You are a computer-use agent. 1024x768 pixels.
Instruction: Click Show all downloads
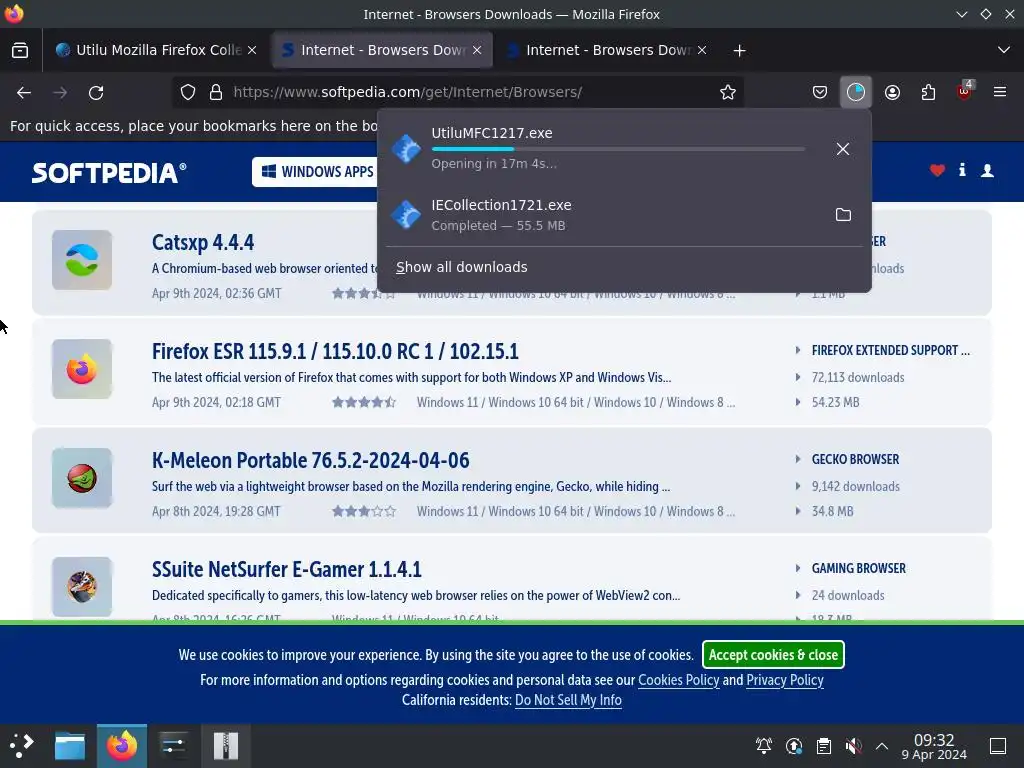pos(462,267)
